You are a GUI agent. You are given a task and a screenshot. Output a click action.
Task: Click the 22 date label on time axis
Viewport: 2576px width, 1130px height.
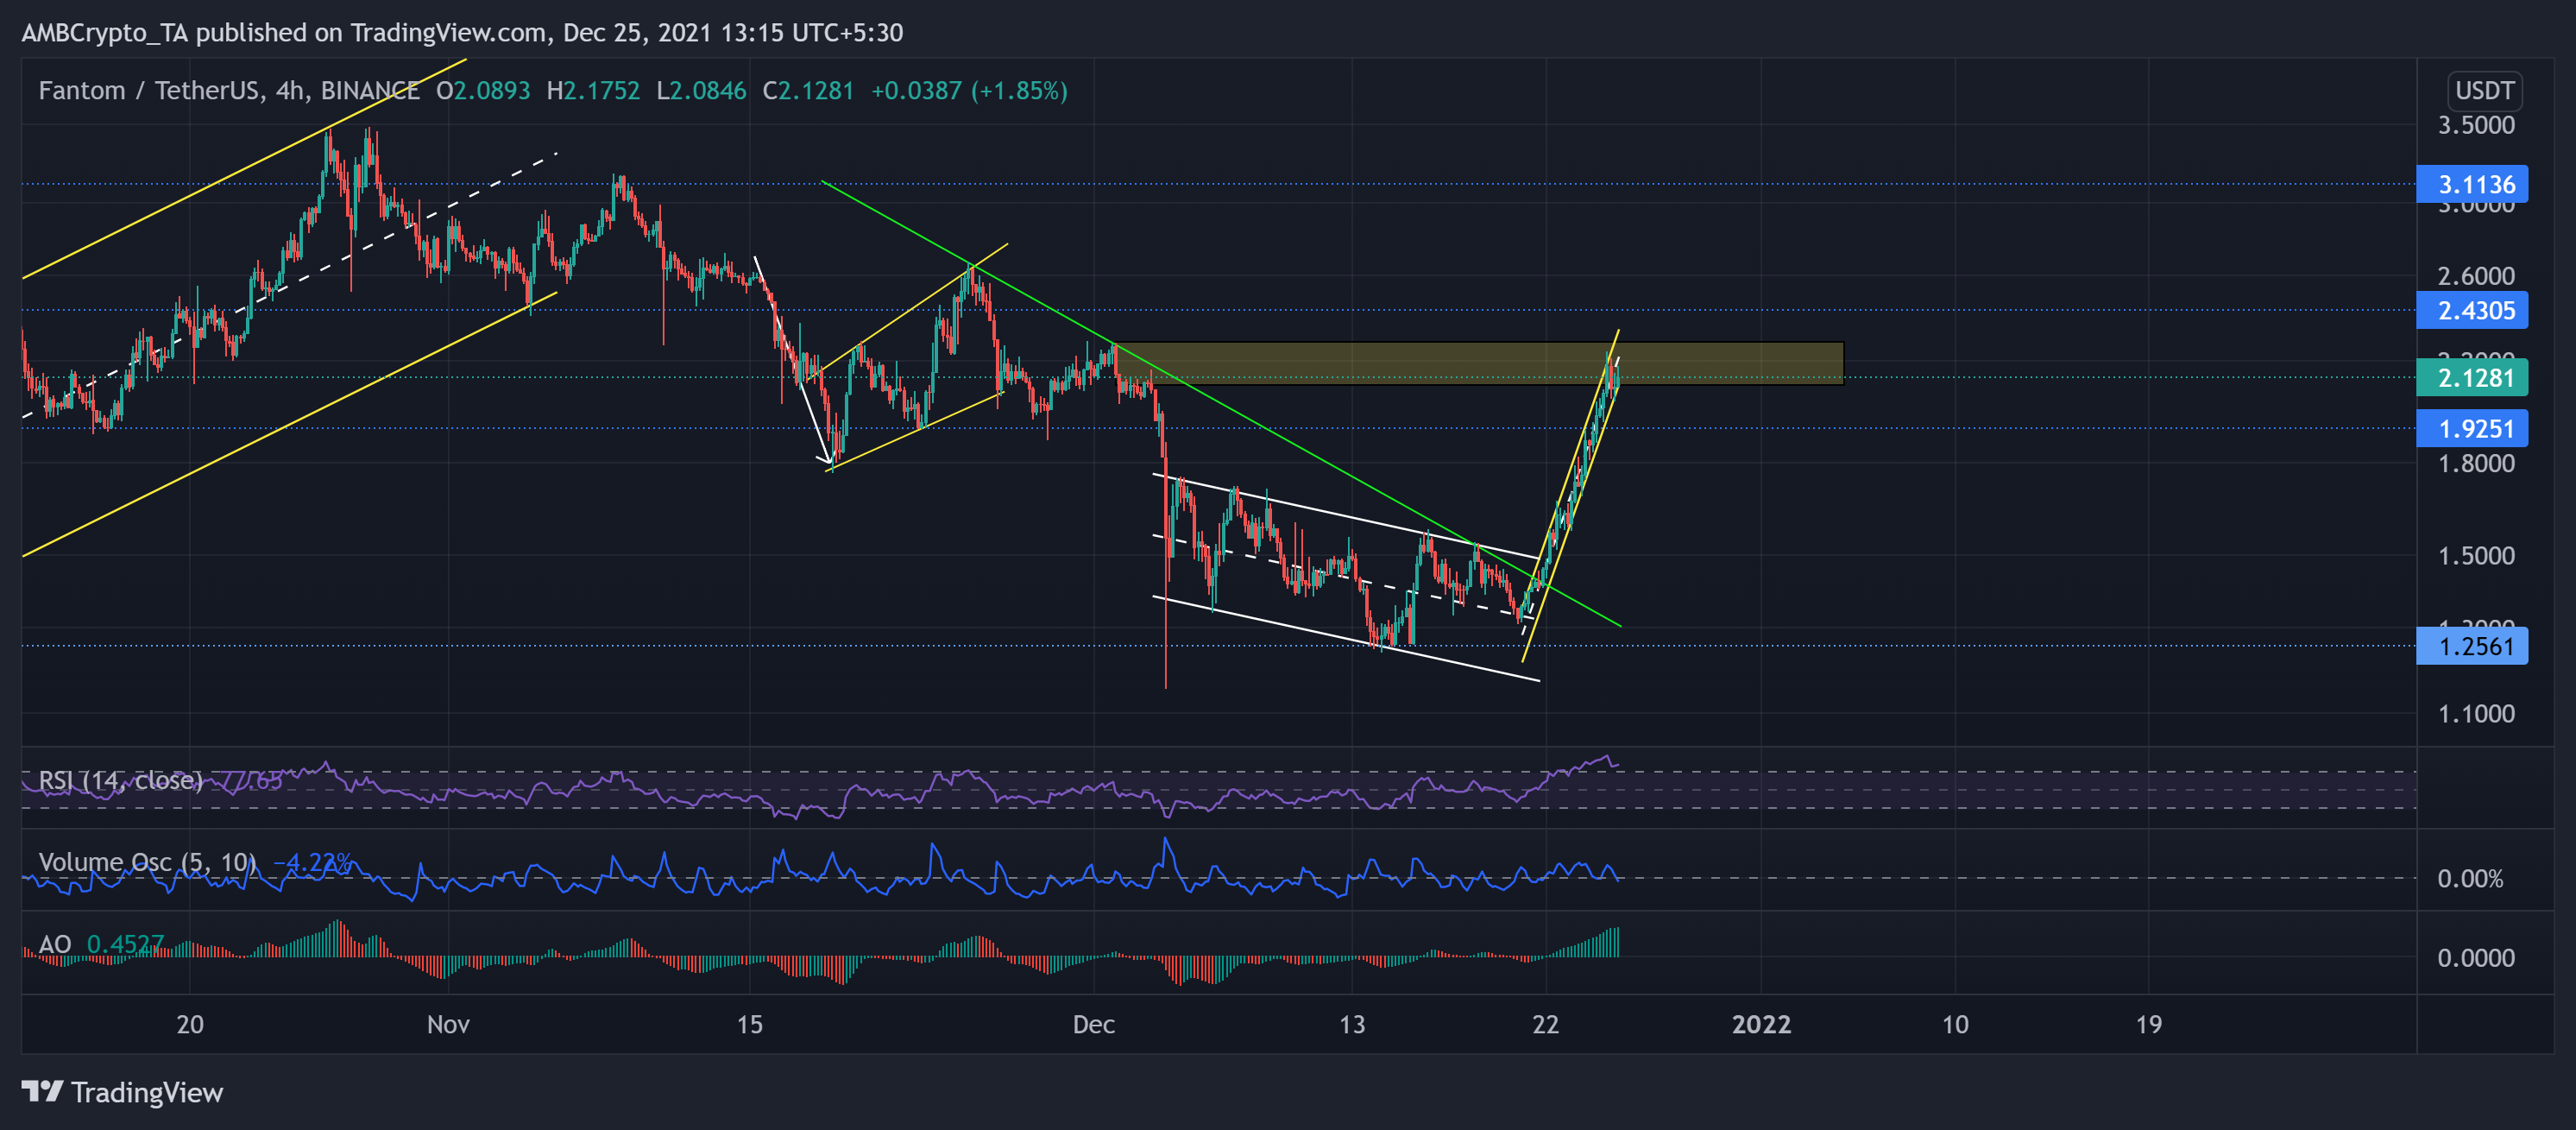(x=1545, y=1024)
